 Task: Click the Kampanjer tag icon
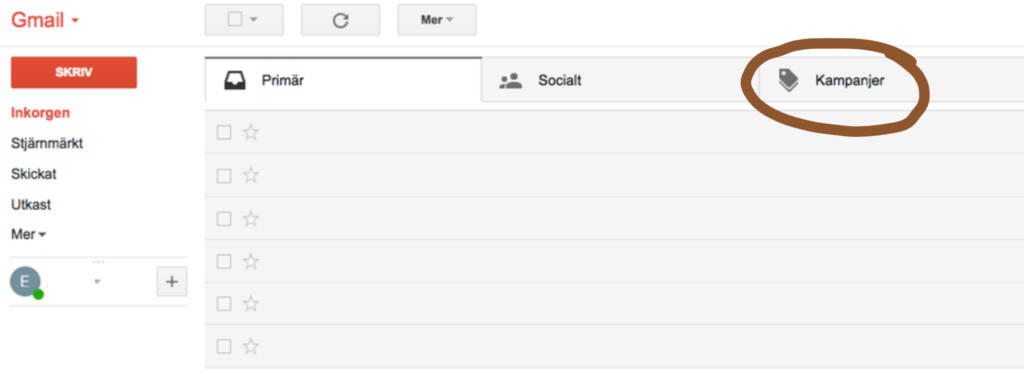point(788,80)
